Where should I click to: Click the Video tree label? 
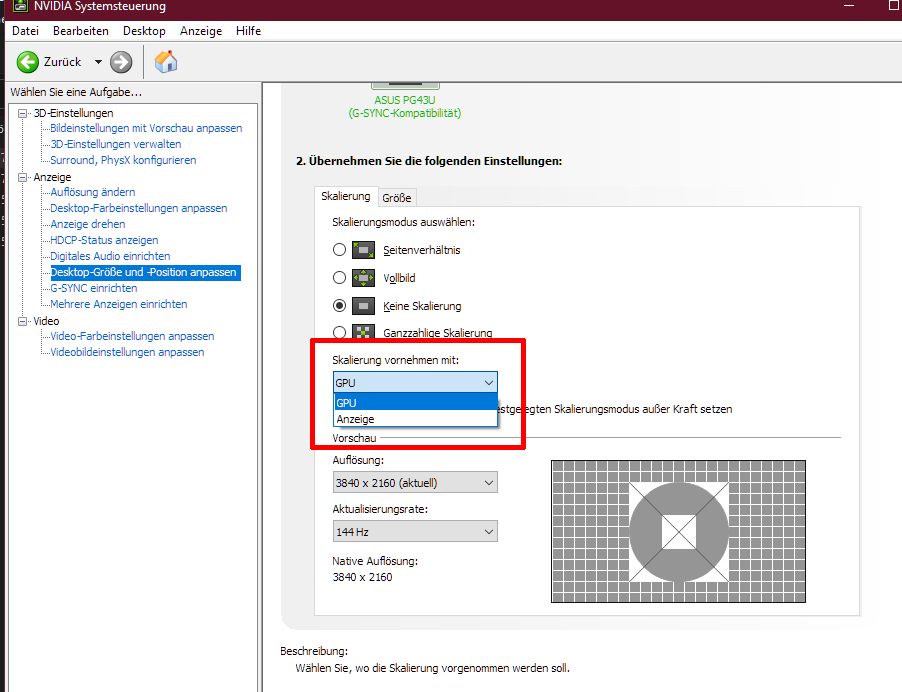click(x=46, y=321)
